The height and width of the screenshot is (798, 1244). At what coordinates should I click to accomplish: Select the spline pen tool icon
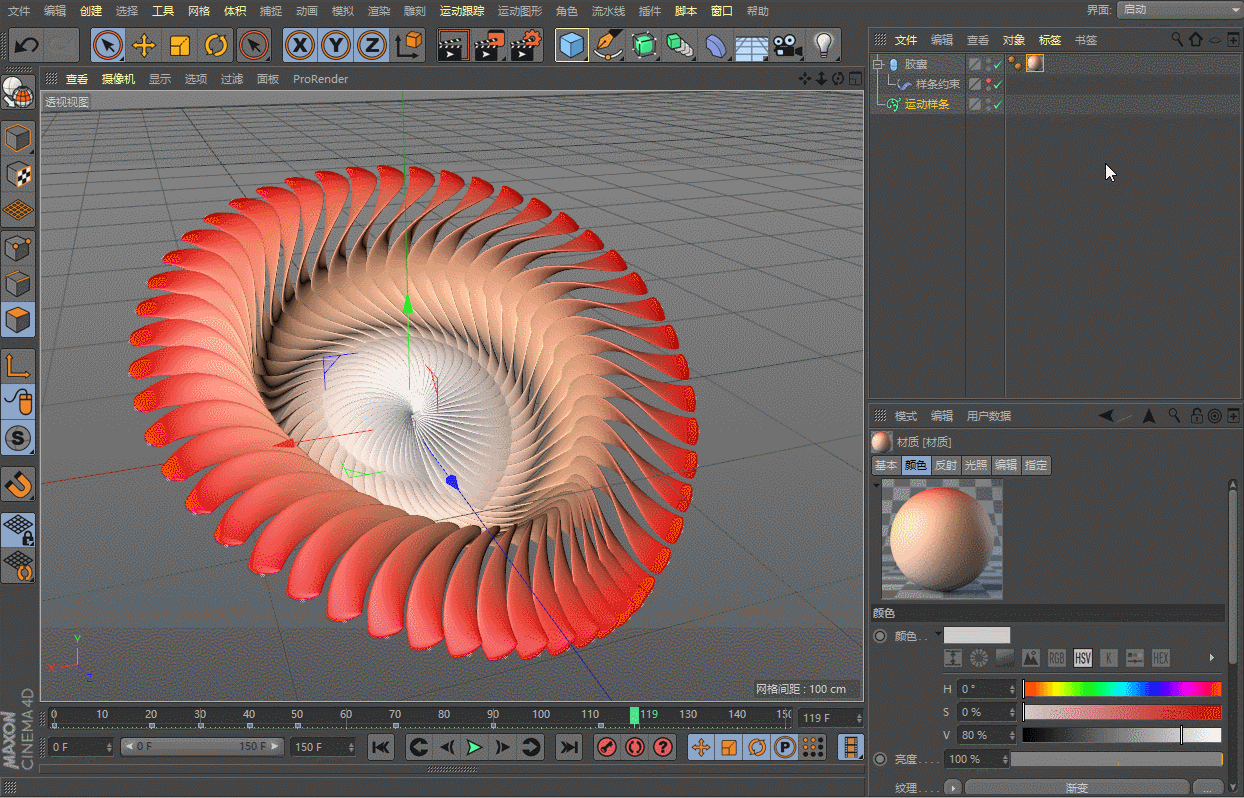click(x=606, y=45)
